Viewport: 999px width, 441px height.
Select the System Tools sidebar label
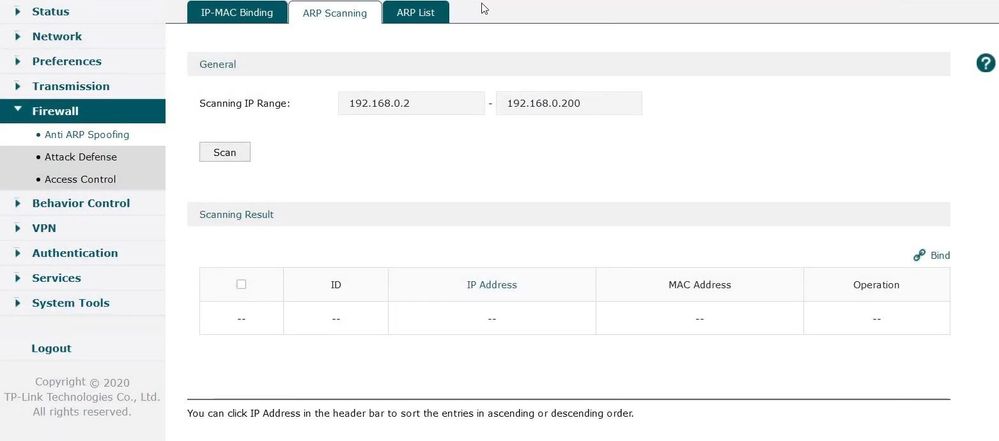pos(71,303)
